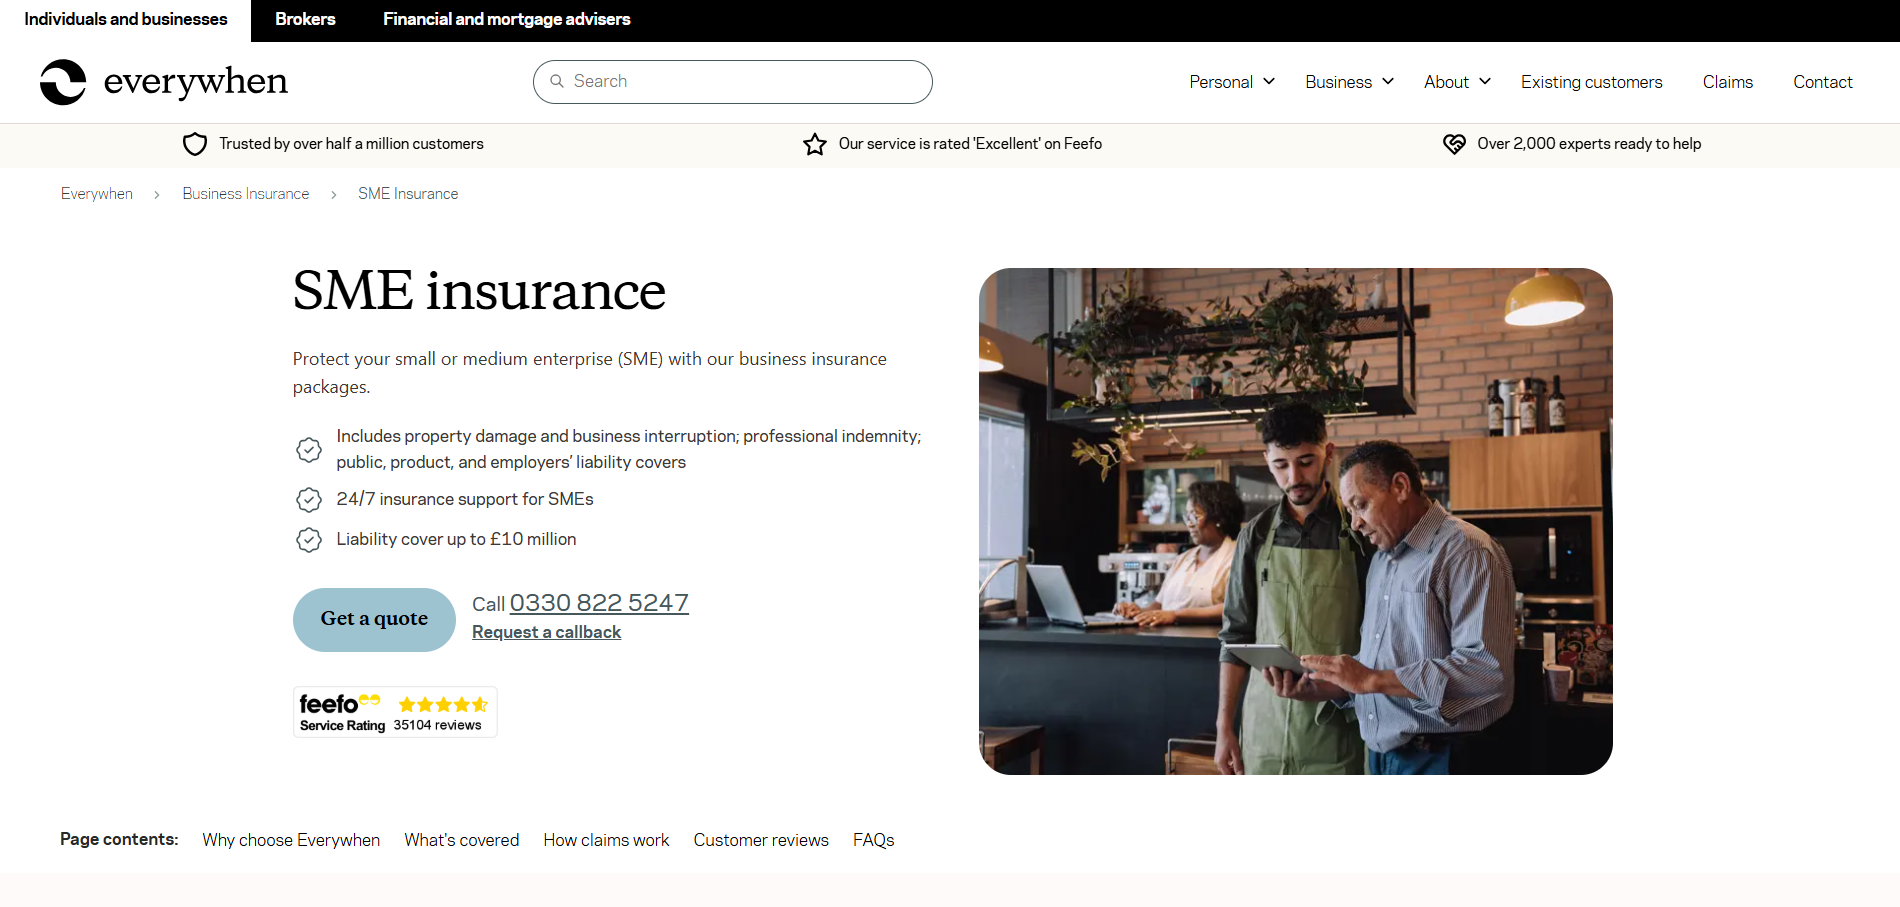This screenshot has height=907, width=1900.
Task: Open Everywhen breadcrumb link
Action: point(97,194)
